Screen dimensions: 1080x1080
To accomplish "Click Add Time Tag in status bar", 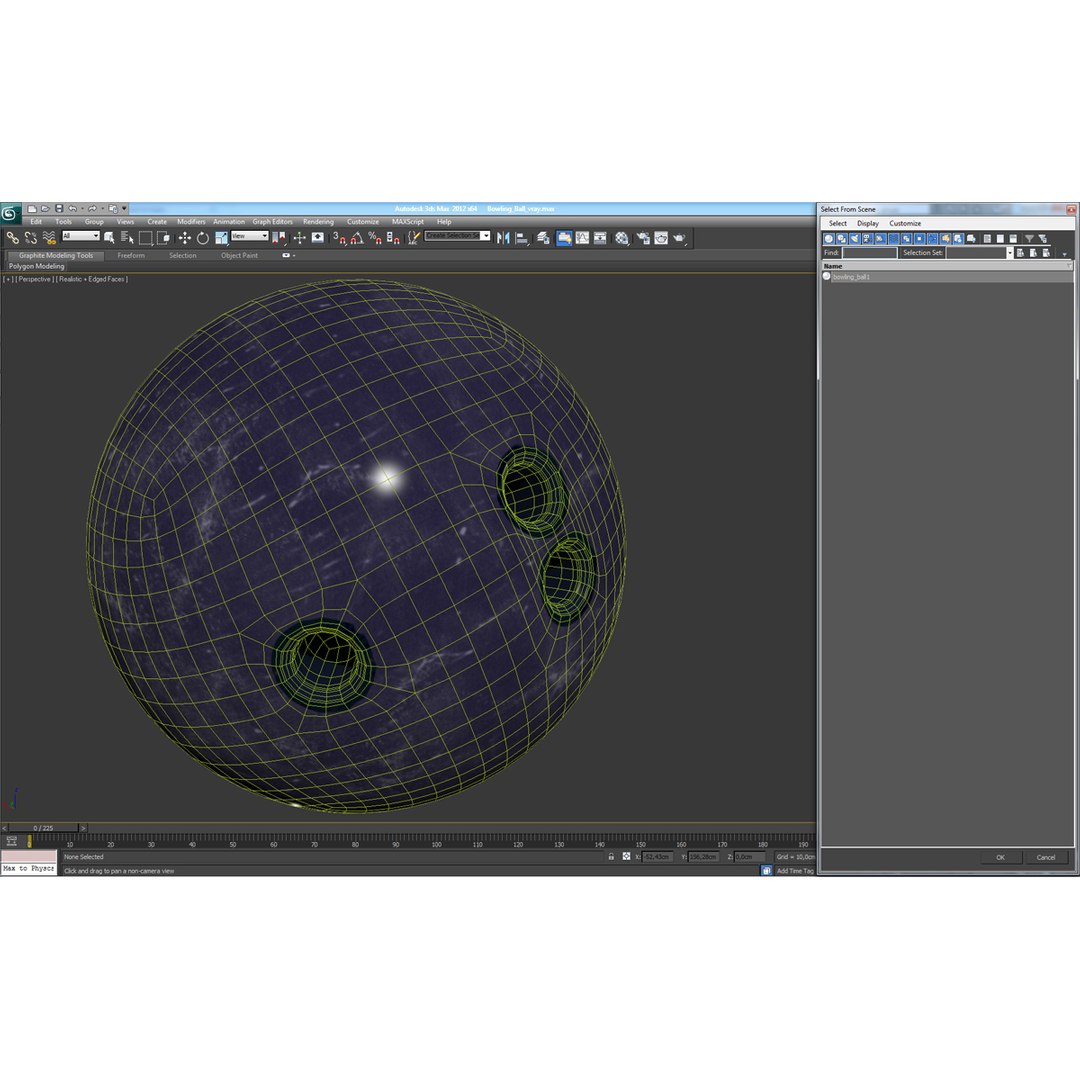I will tap(795, 871).
